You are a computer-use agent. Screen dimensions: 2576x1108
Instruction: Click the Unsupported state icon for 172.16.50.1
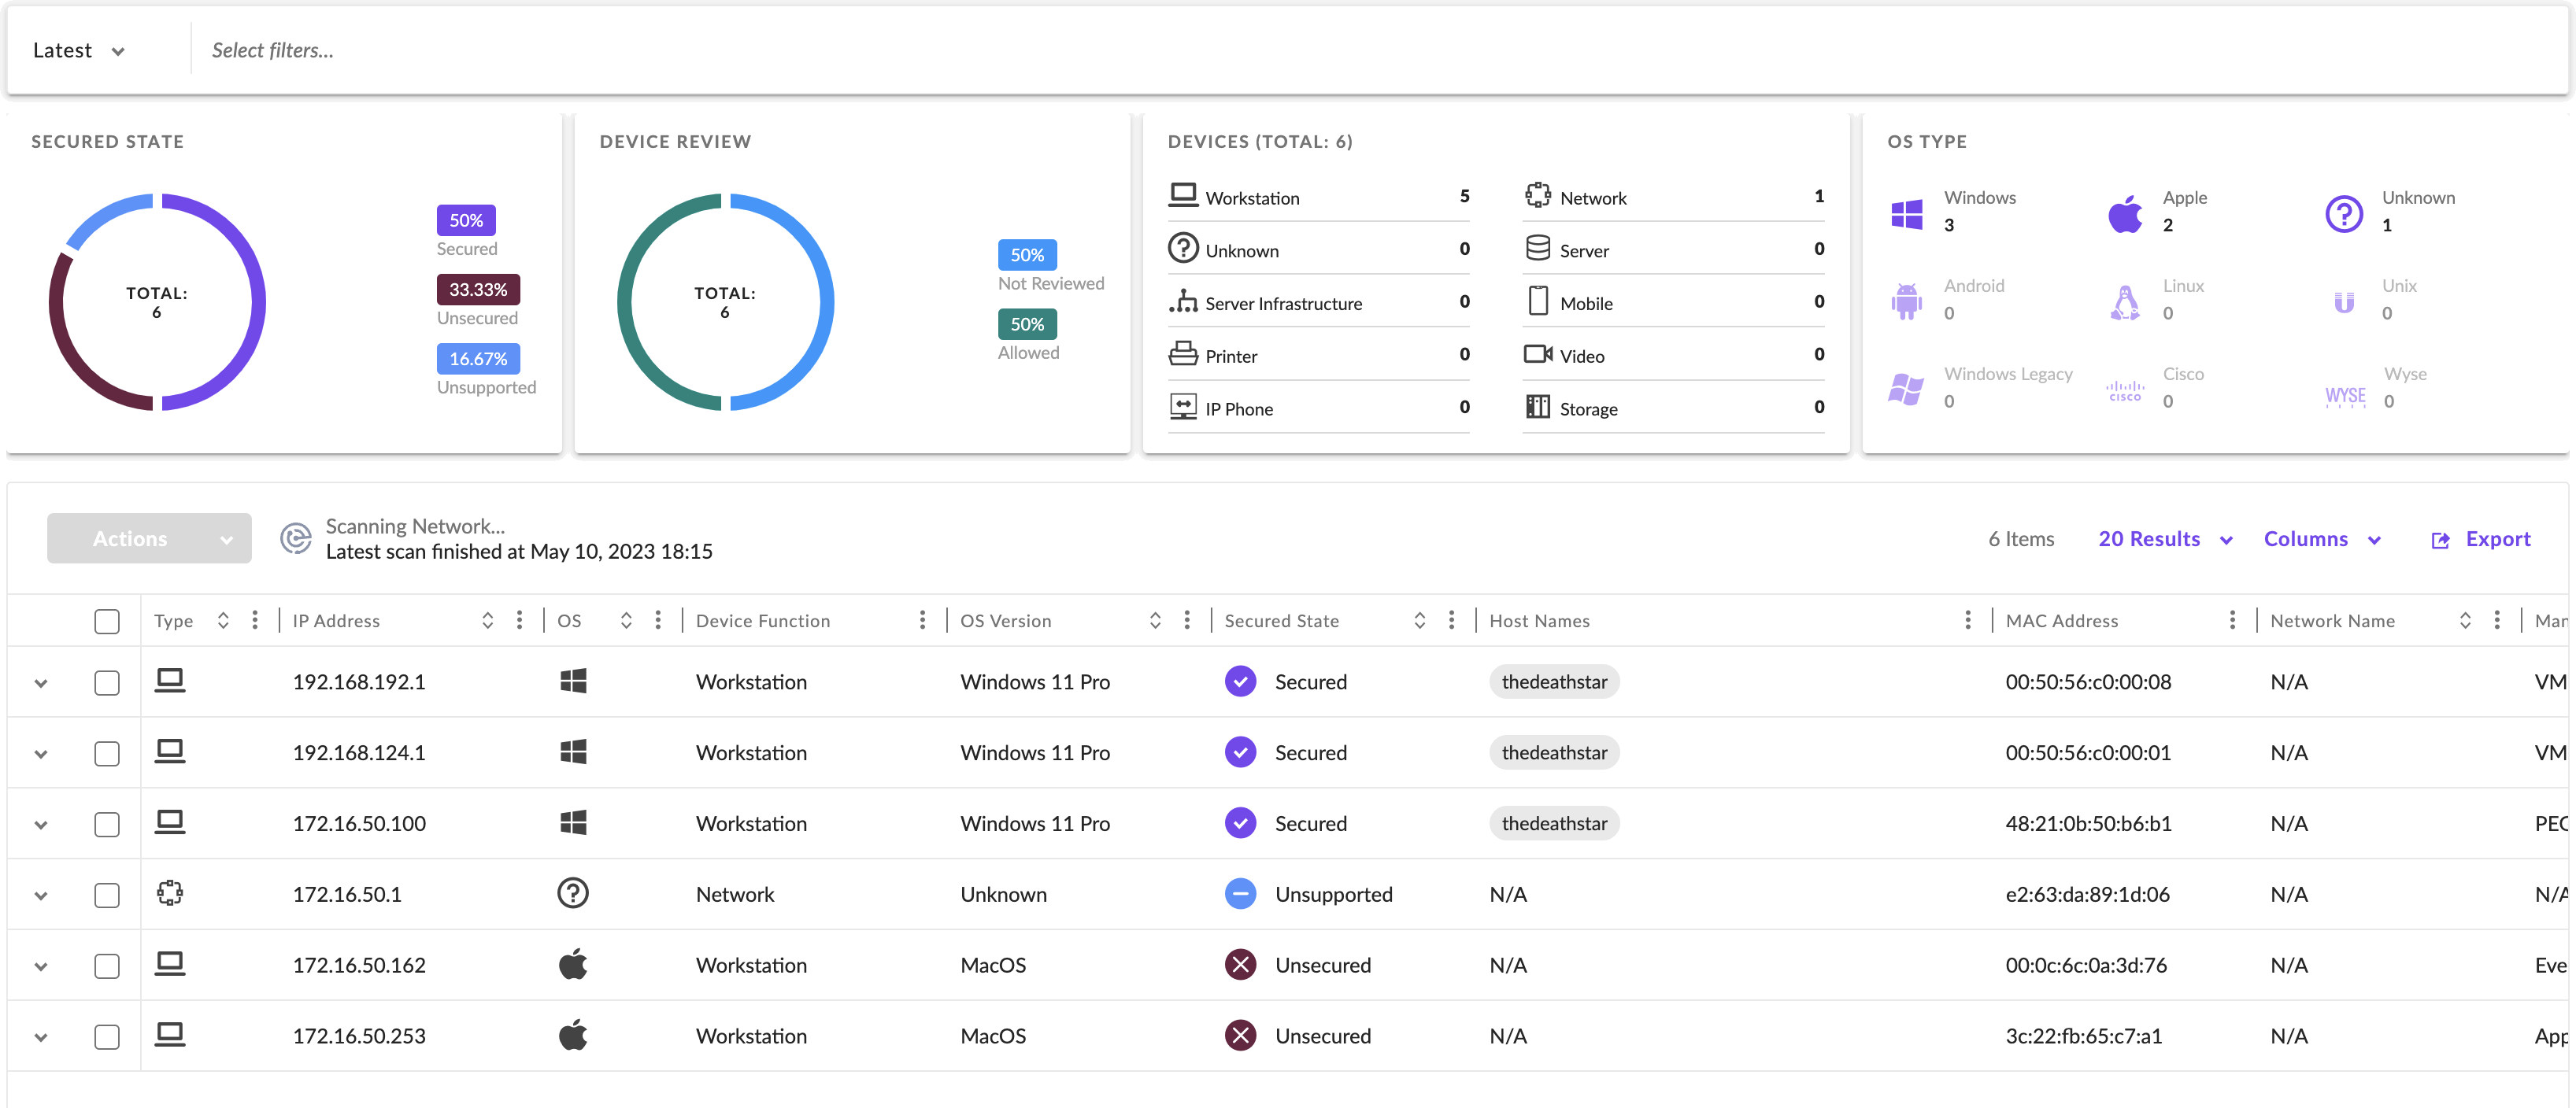(x=1240, y=894)
